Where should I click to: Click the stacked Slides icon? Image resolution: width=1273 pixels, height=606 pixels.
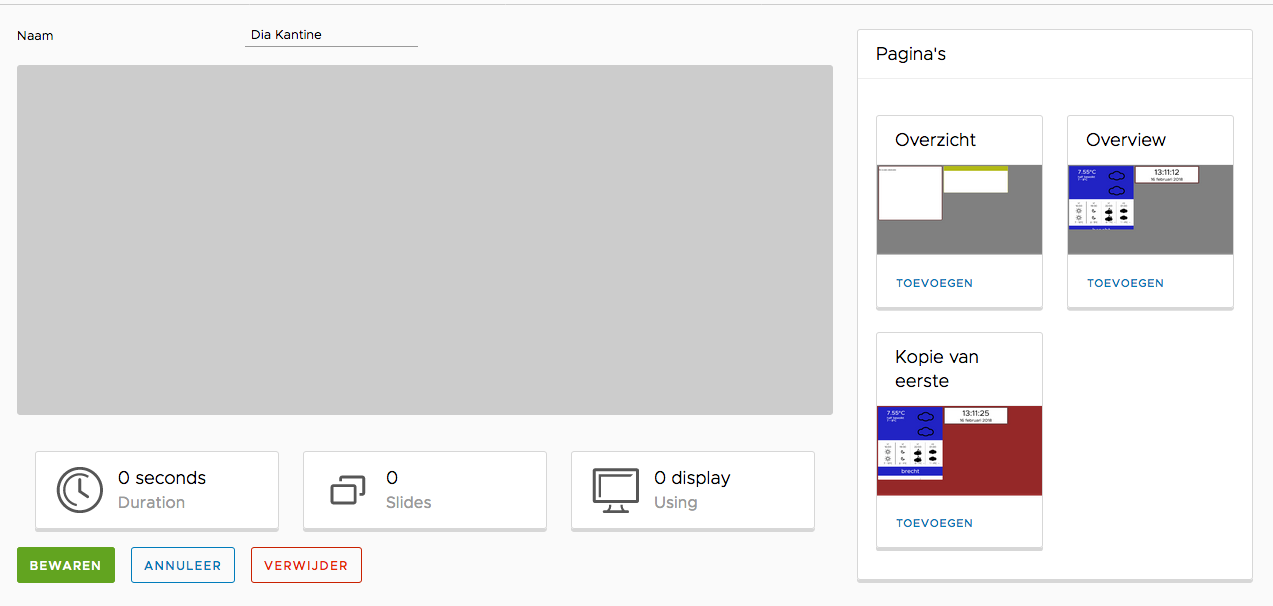coord(348,490)
